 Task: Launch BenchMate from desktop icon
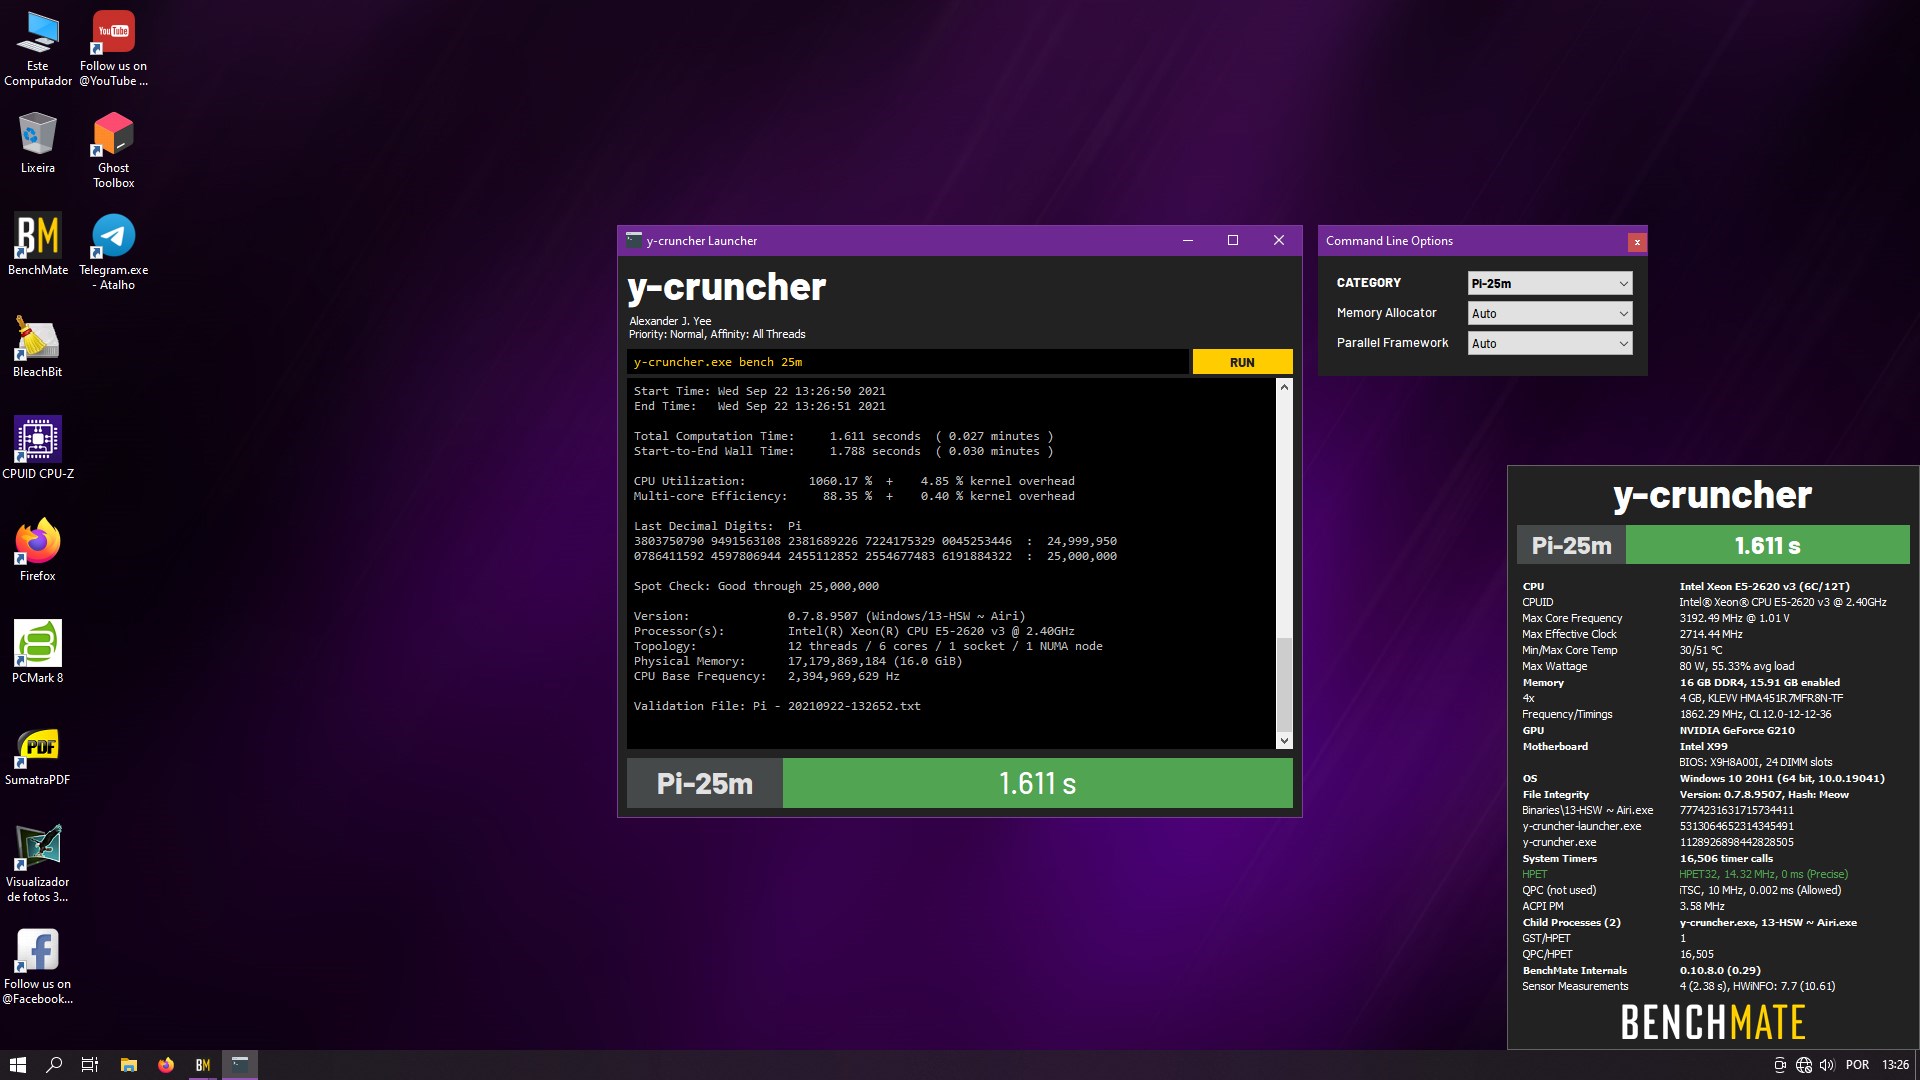click(38, 245)
